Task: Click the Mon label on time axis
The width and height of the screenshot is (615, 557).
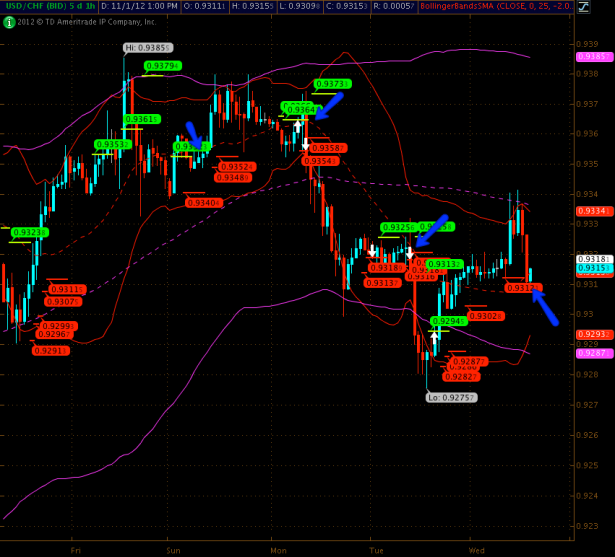Action: (278, 550)
